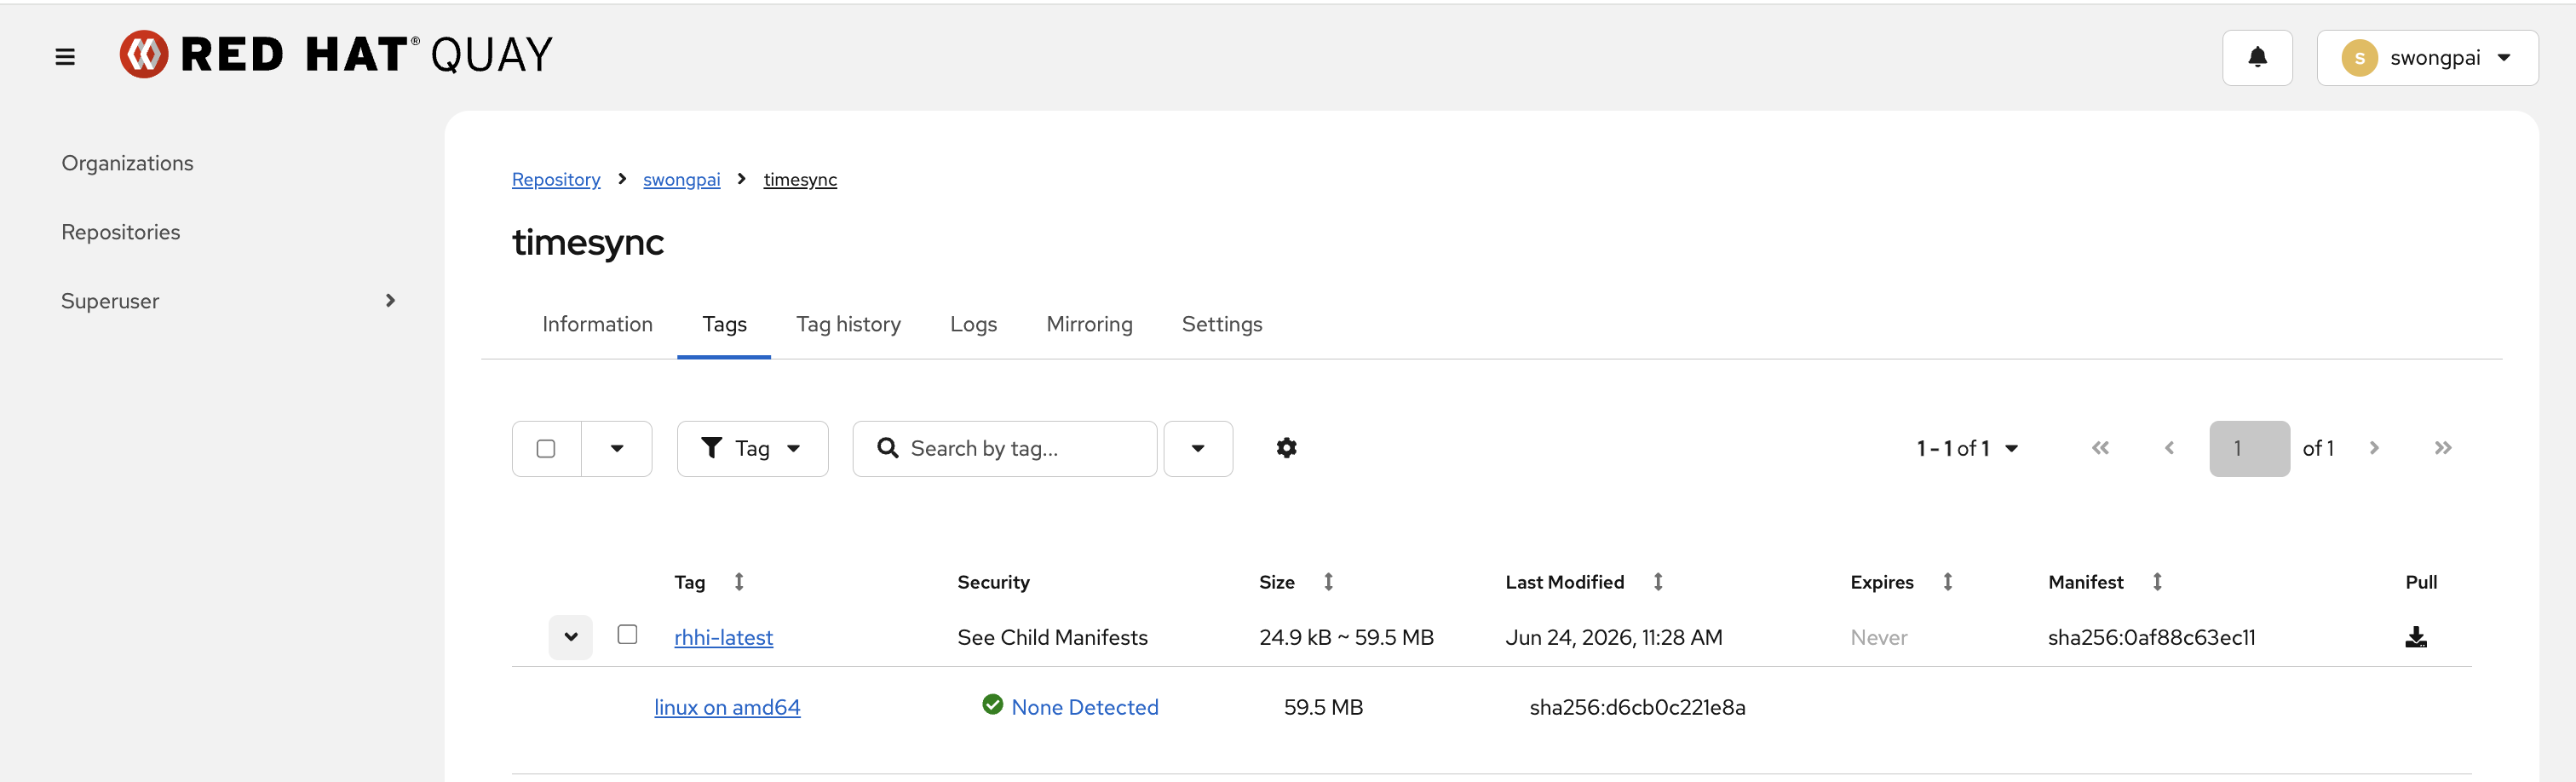Click the None Detected security link
The width and height of the screenshot is (2576, 782).
1084,707
